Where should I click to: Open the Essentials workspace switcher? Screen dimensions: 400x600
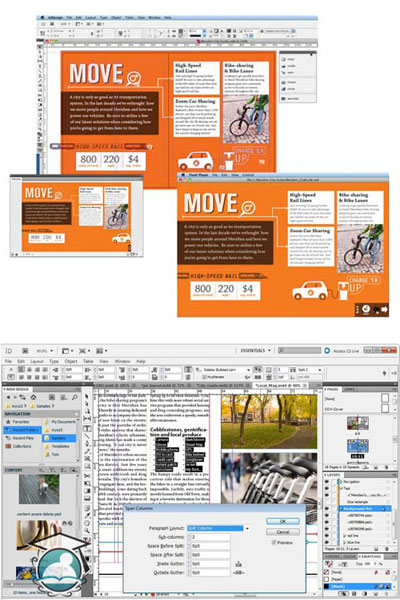pos(255,351)
